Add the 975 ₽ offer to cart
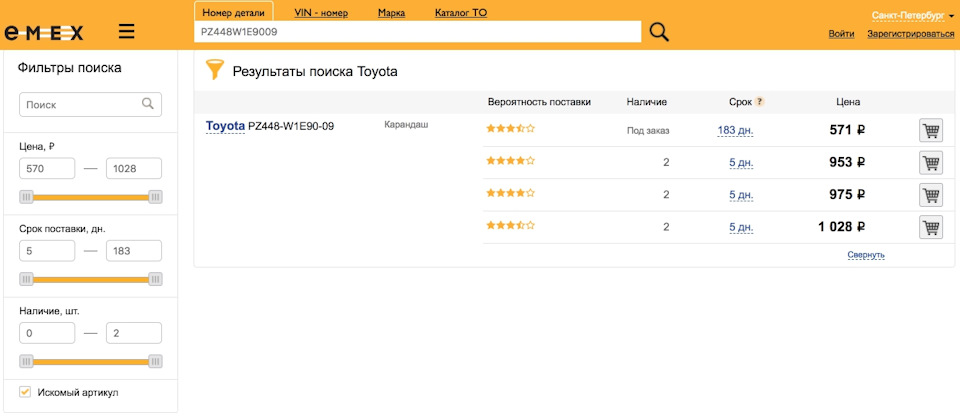This screenshot has width=960, height=419. pyautogui.click(x=931, y=195)
